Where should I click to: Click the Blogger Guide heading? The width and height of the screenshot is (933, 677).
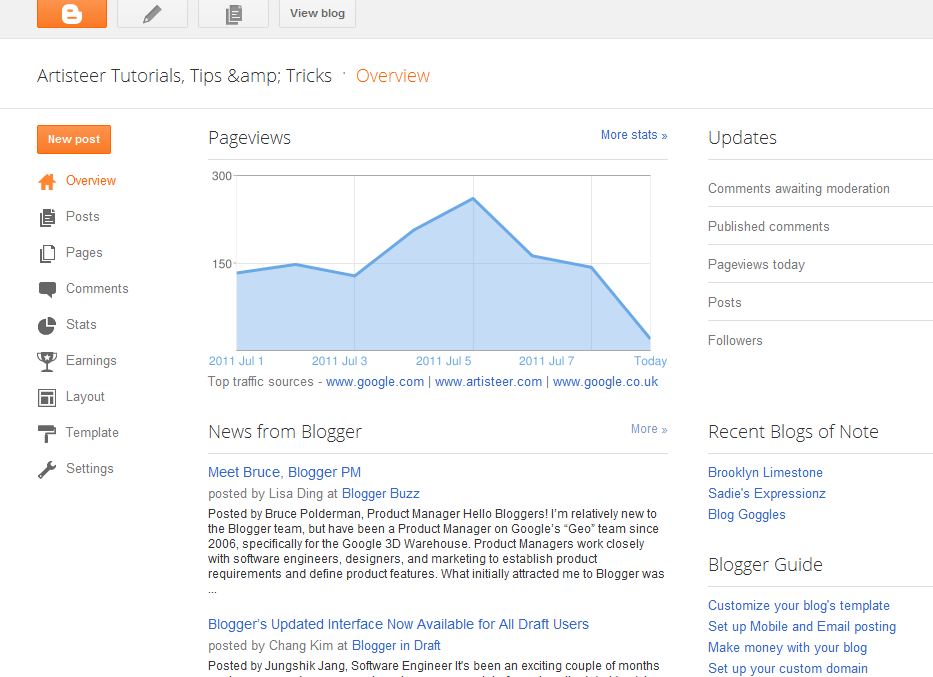point(765,565)
